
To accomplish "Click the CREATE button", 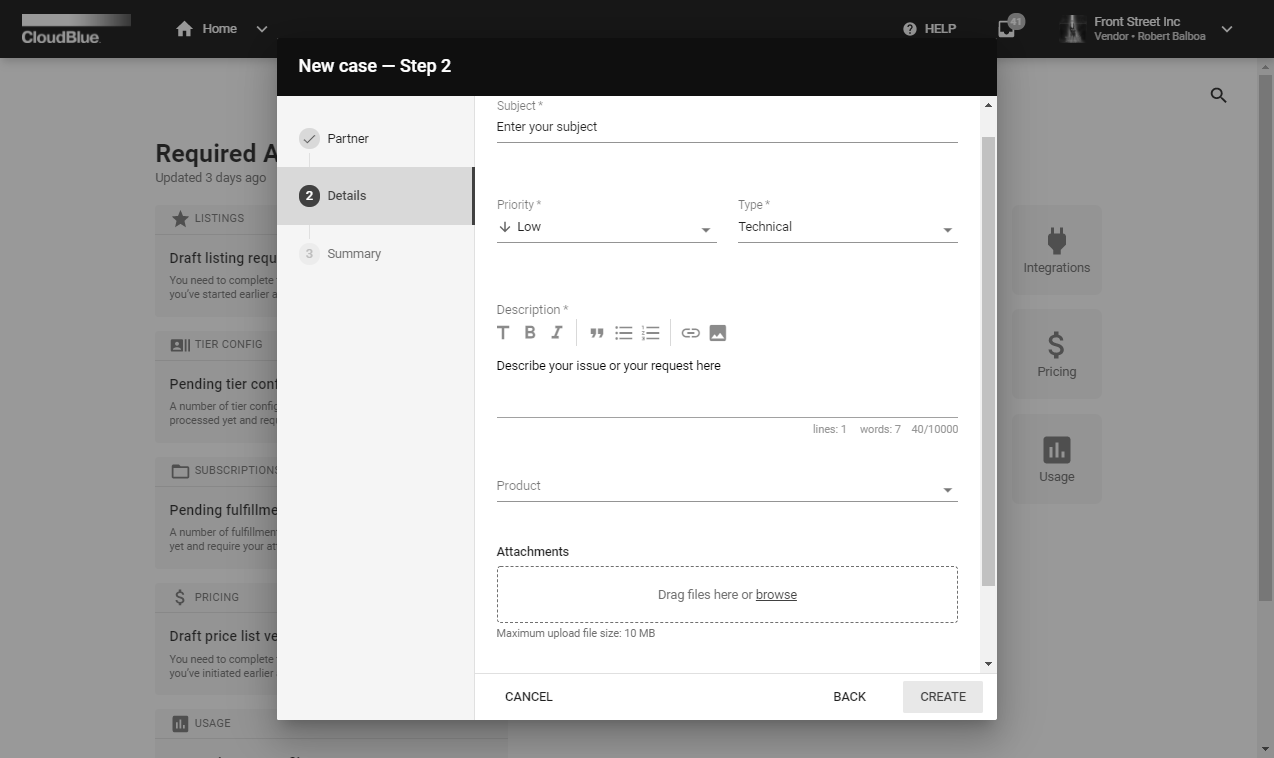I will pos(941,696).
